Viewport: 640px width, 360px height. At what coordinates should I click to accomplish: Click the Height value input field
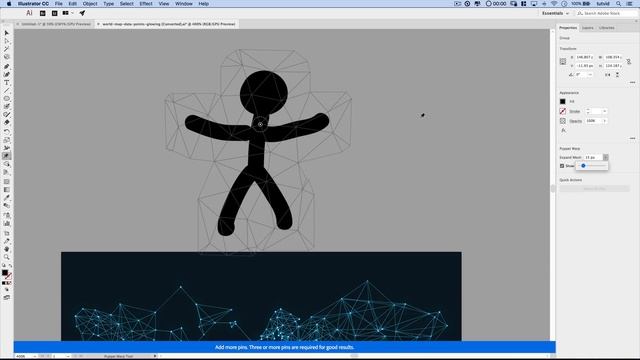(613, 66)
